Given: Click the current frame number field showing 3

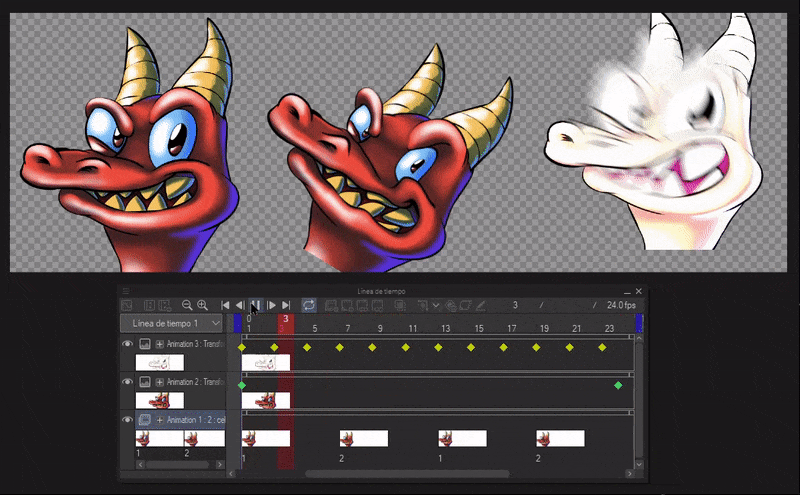Looking at the screenshot, I should click(x=515, y=305).
